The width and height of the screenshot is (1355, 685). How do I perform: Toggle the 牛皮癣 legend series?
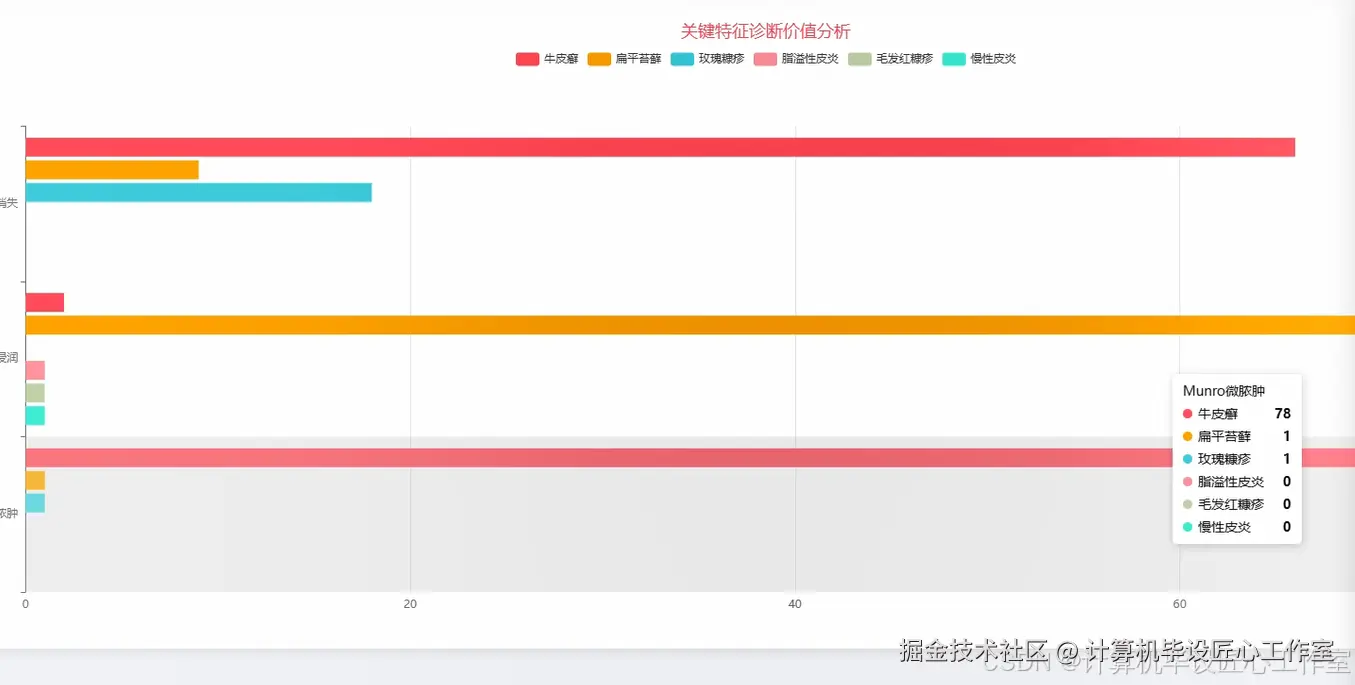tap(547, 59)
